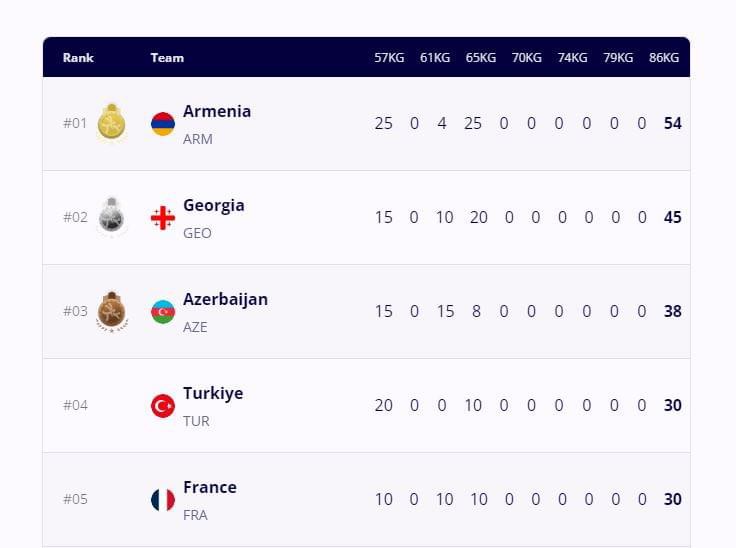Click the 86KG column header

664,58
